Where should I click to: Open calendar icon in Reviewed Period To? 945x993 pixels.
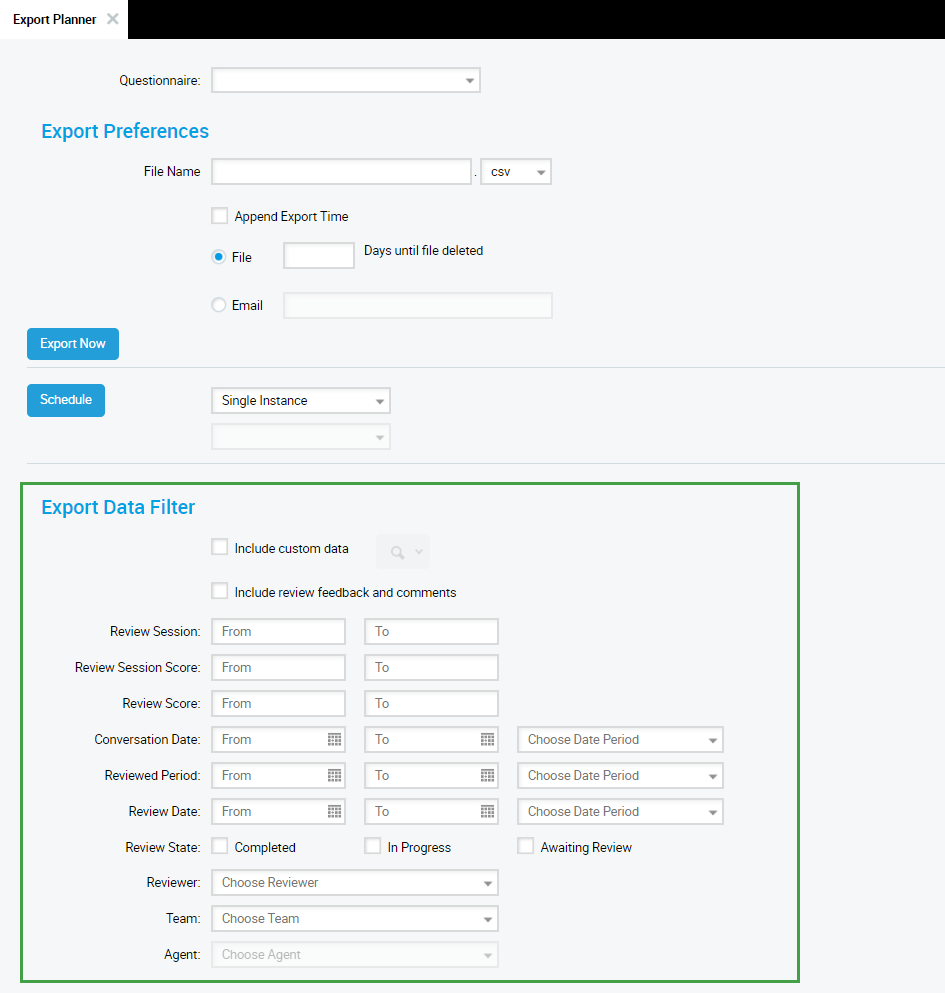[487, 776]
